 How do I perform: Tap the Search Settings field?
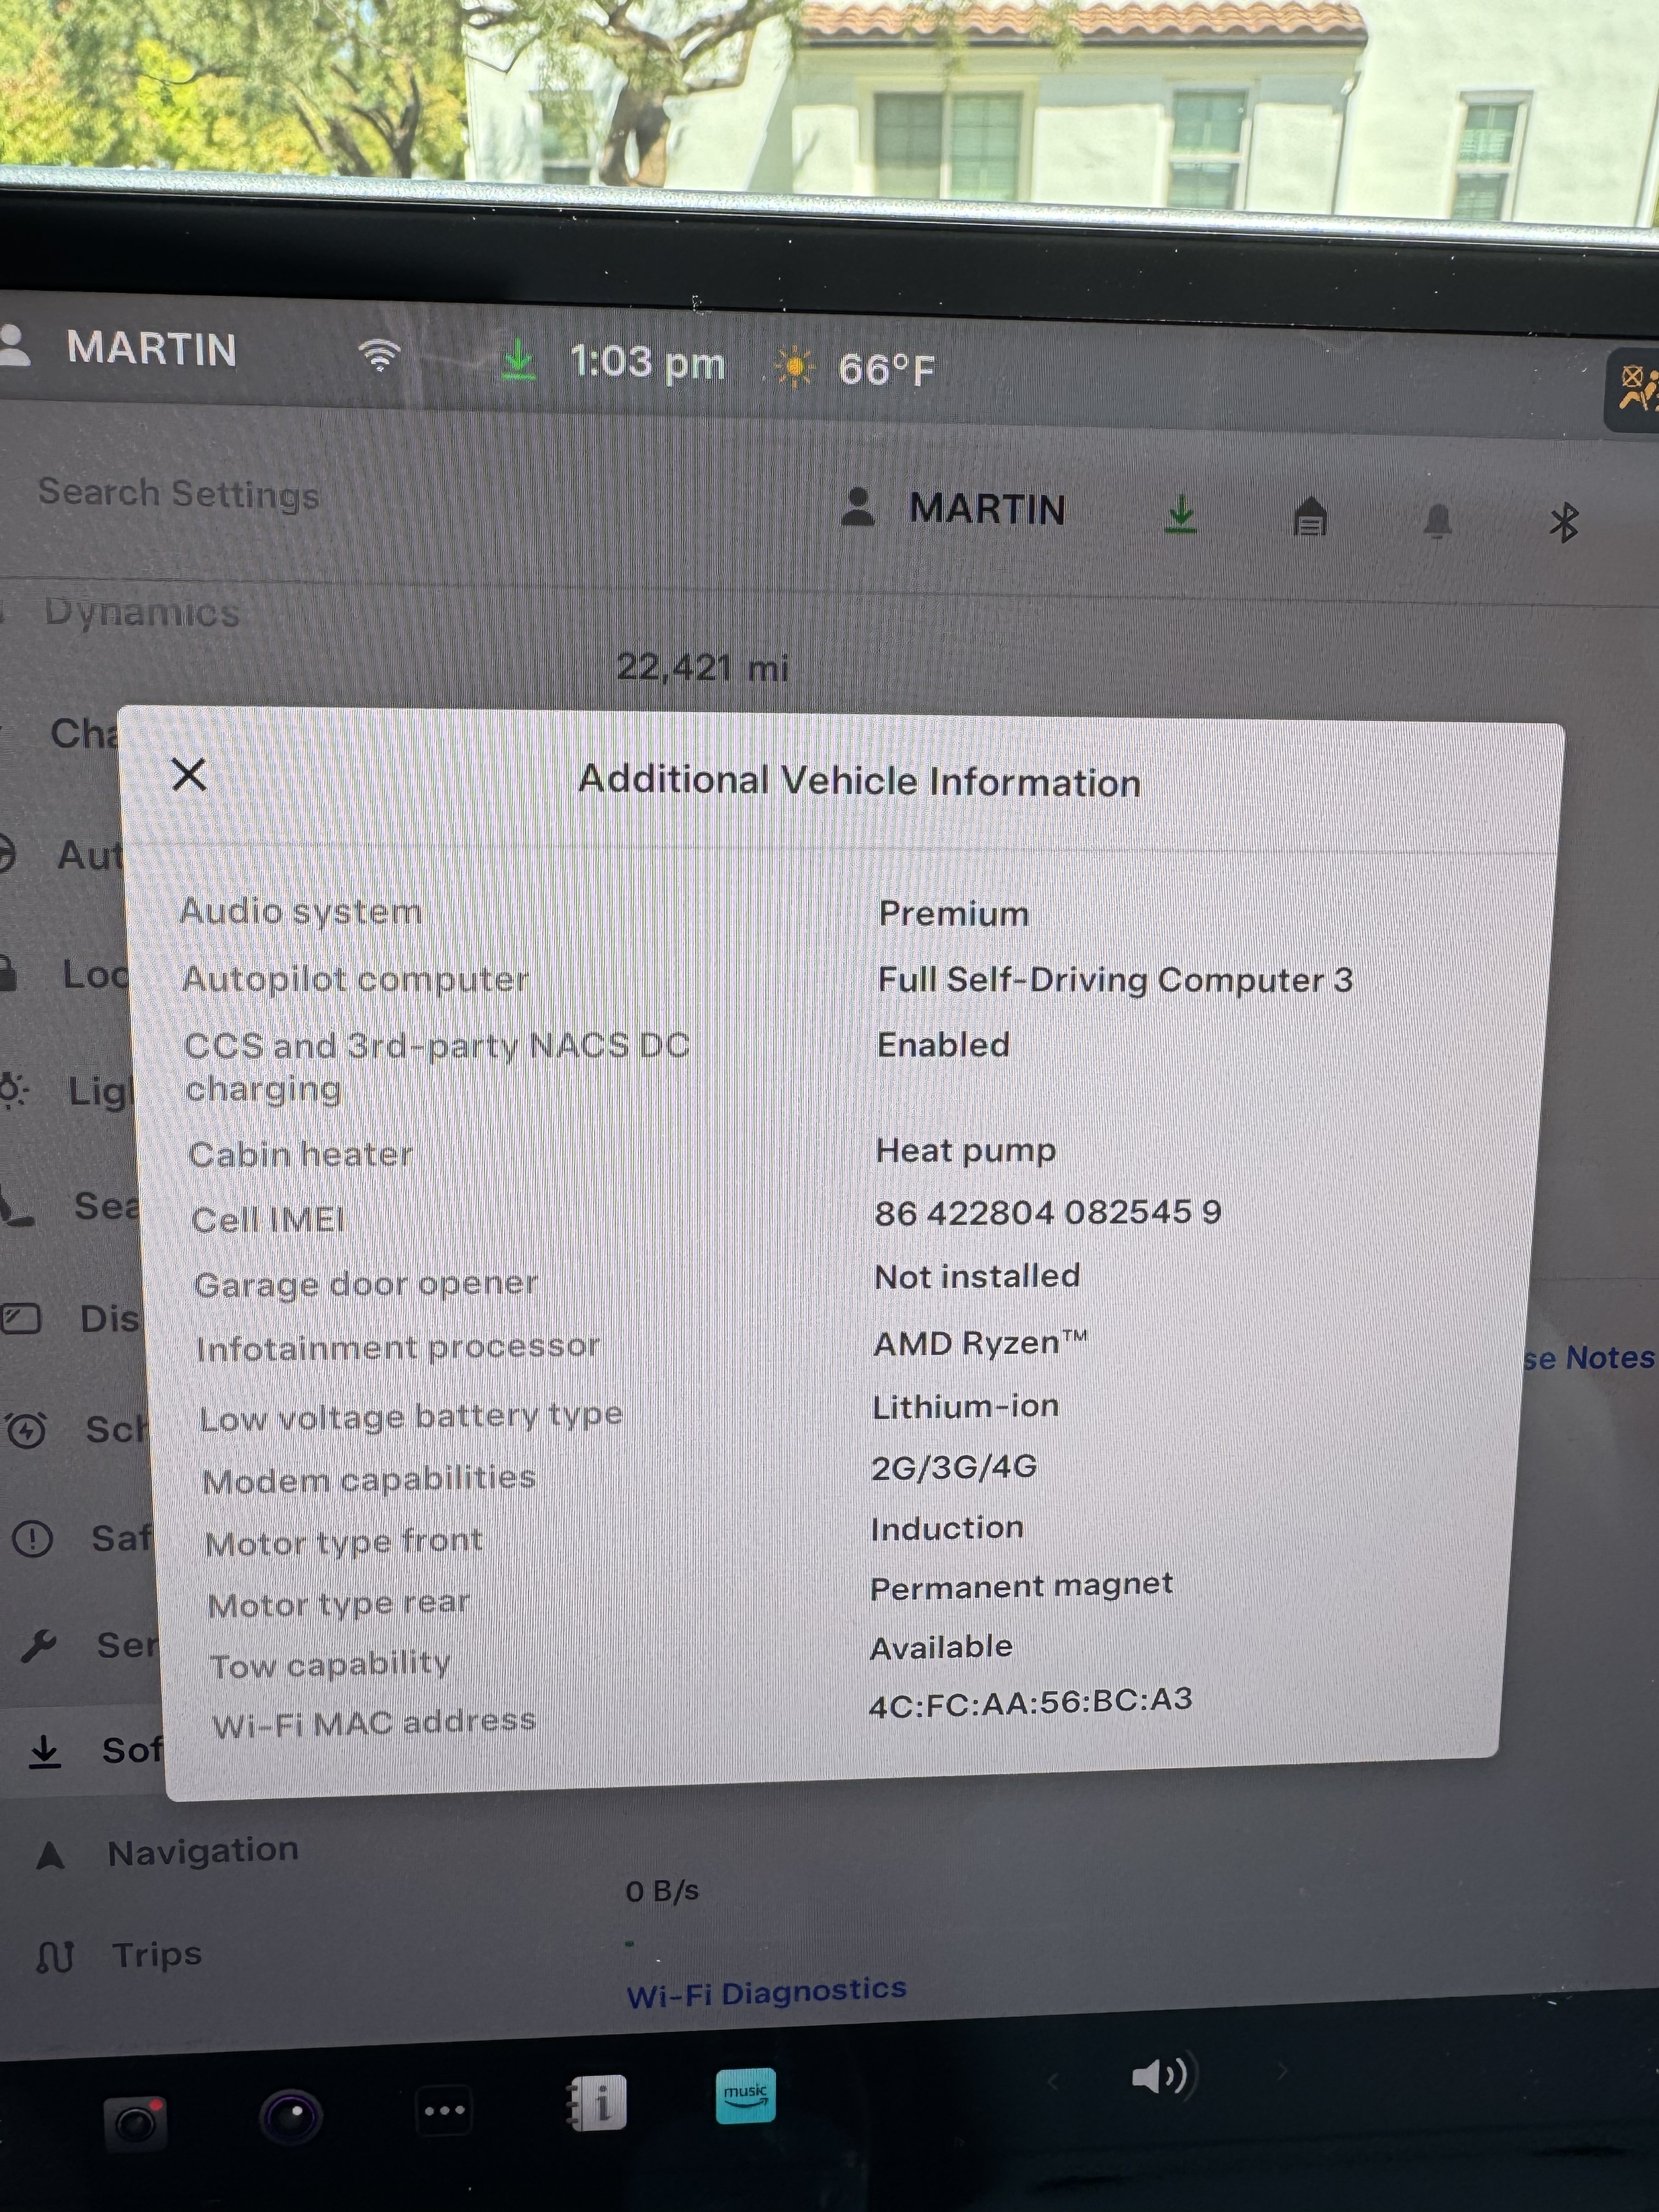point(180,493)
